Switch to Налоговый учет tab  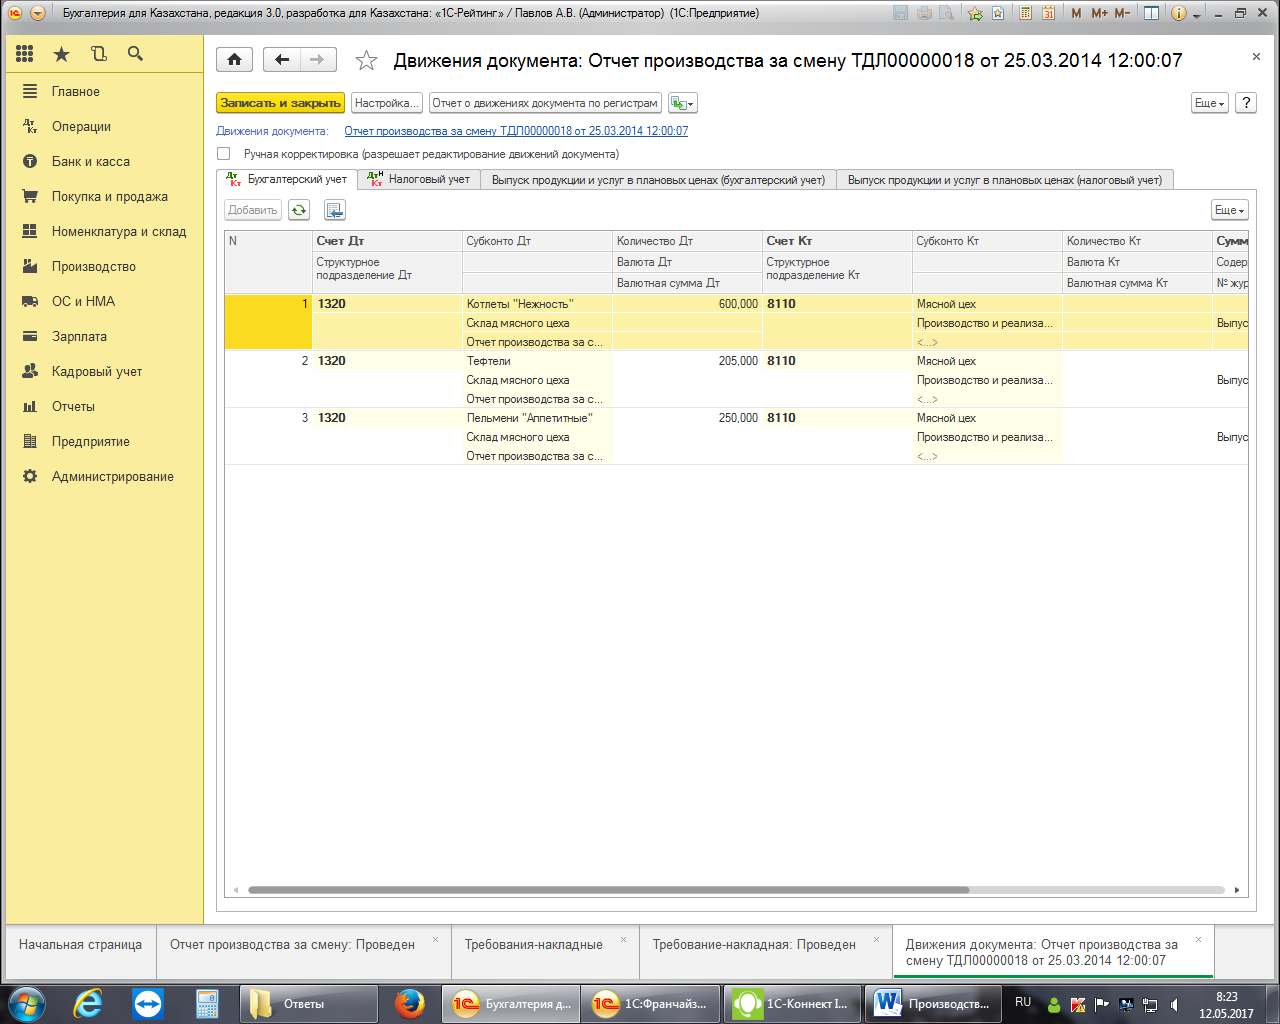point(419,179)
